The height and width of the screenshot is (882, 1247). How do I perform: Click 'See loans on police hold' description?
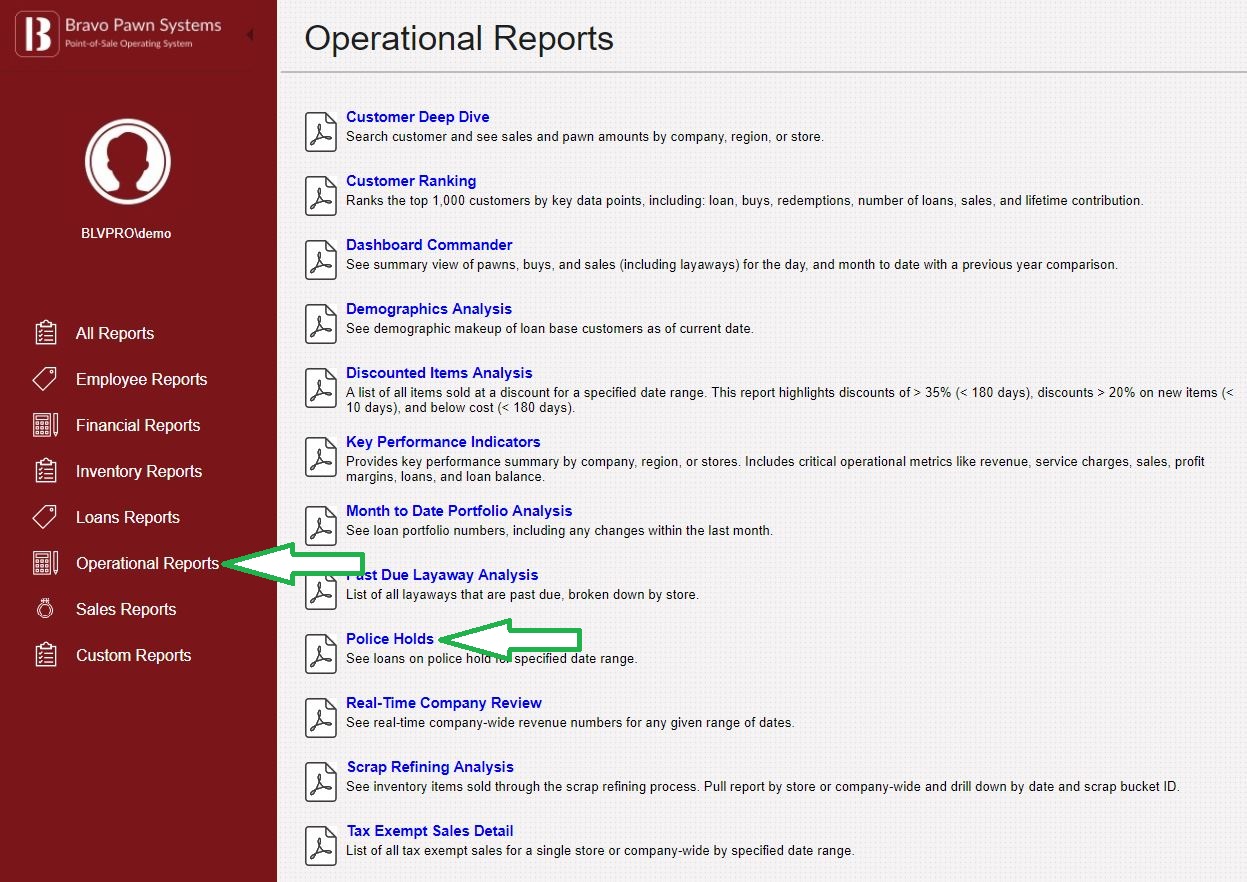(x=491, y=659)
